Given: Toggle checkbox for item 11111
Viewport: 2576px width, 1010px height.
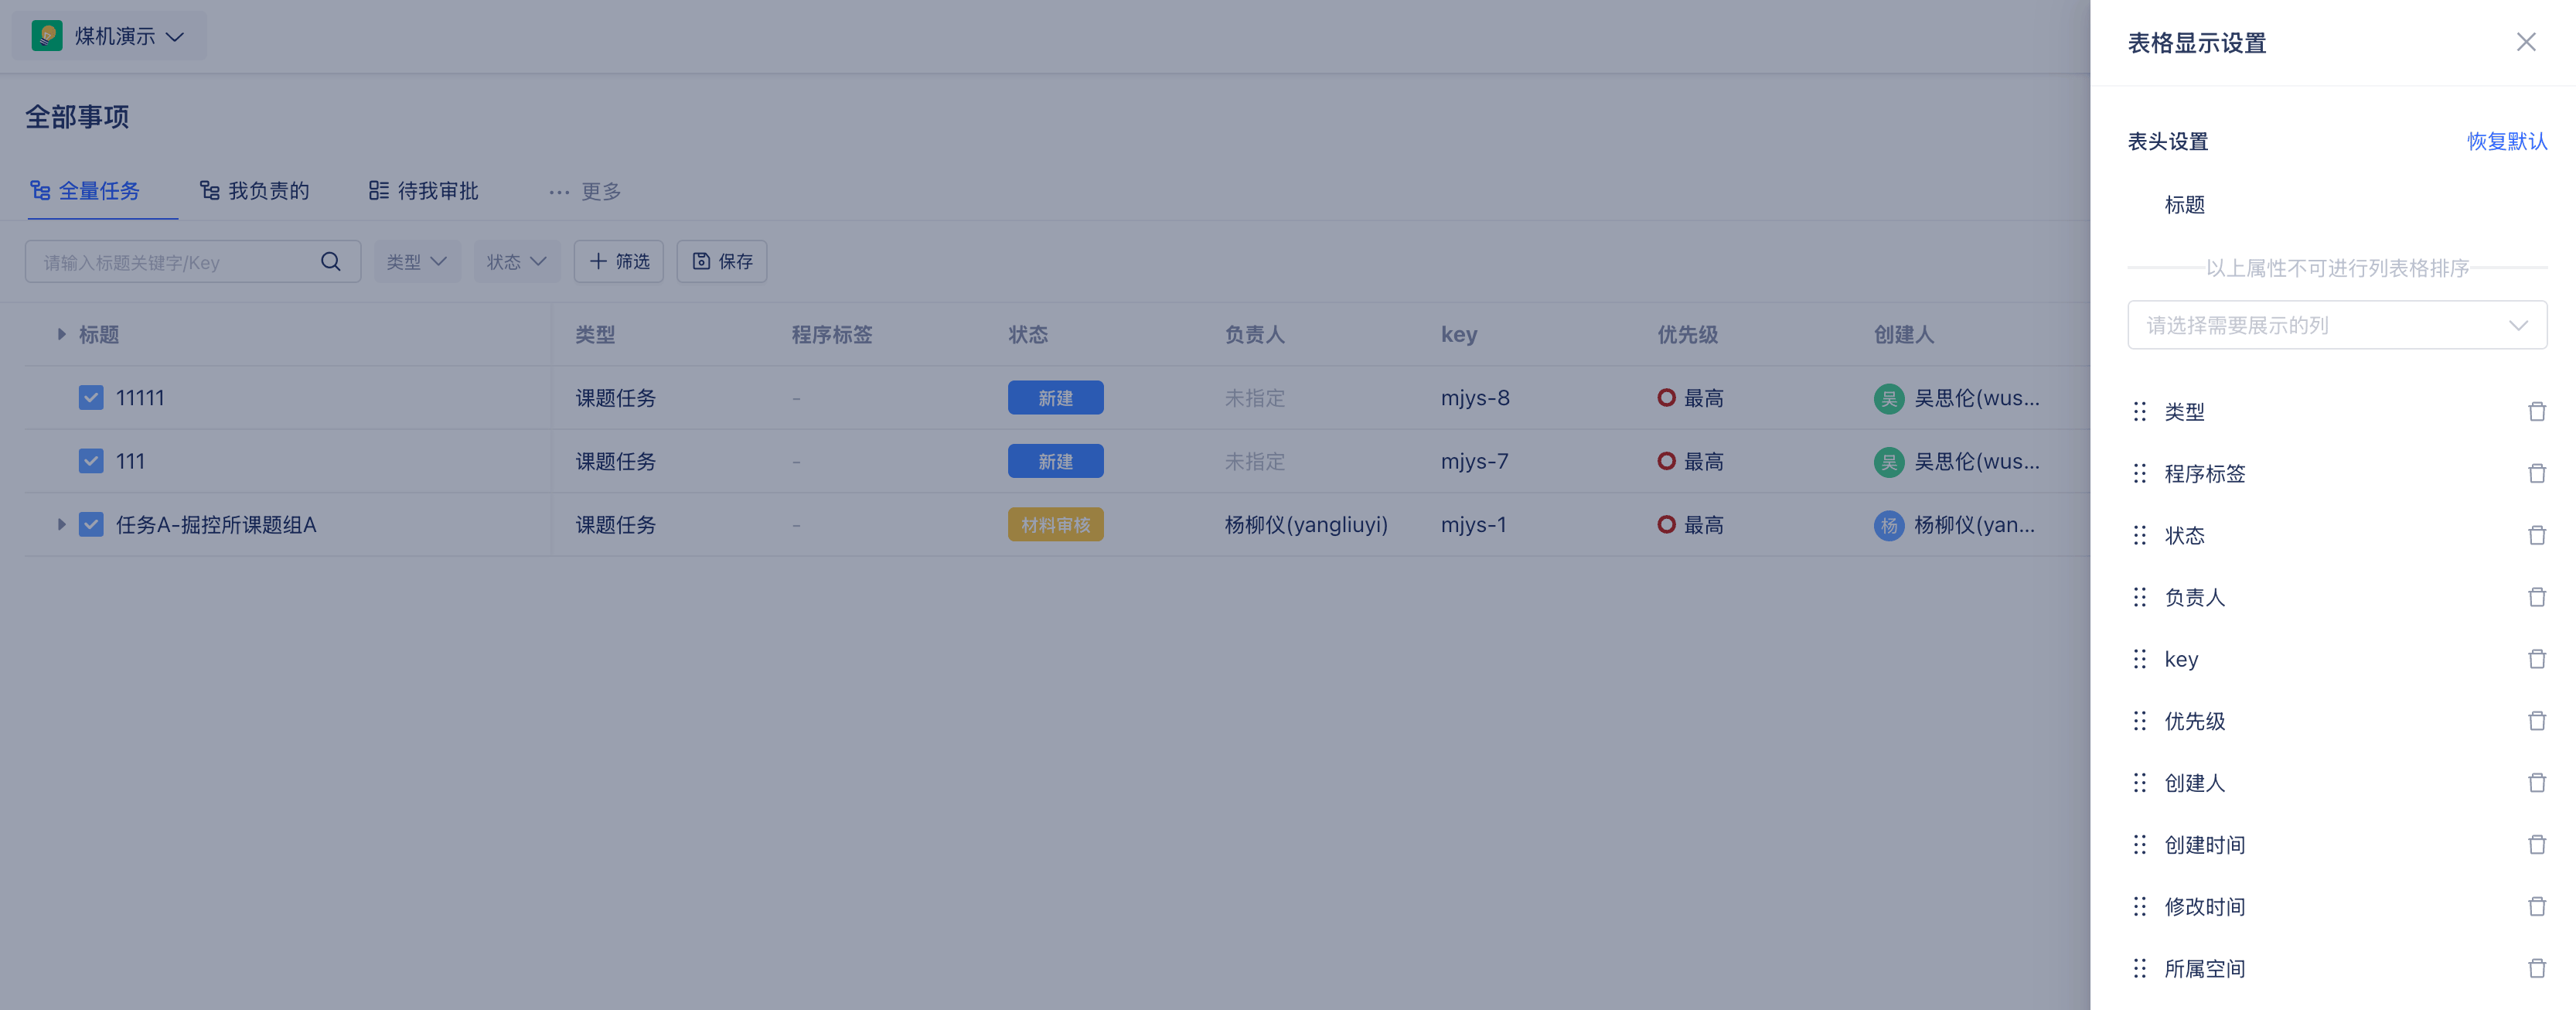Looking at the screenshot, I should coord(91,398).
